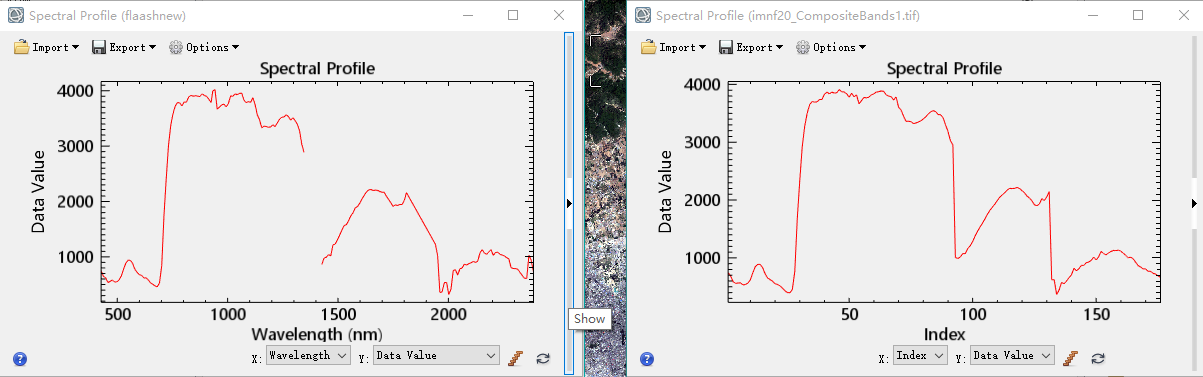Maximize the flaashnew Spectral Profile window
The height and width of the screenshot is (377, 1203).
pyautogui.click(x=513, y=16)
